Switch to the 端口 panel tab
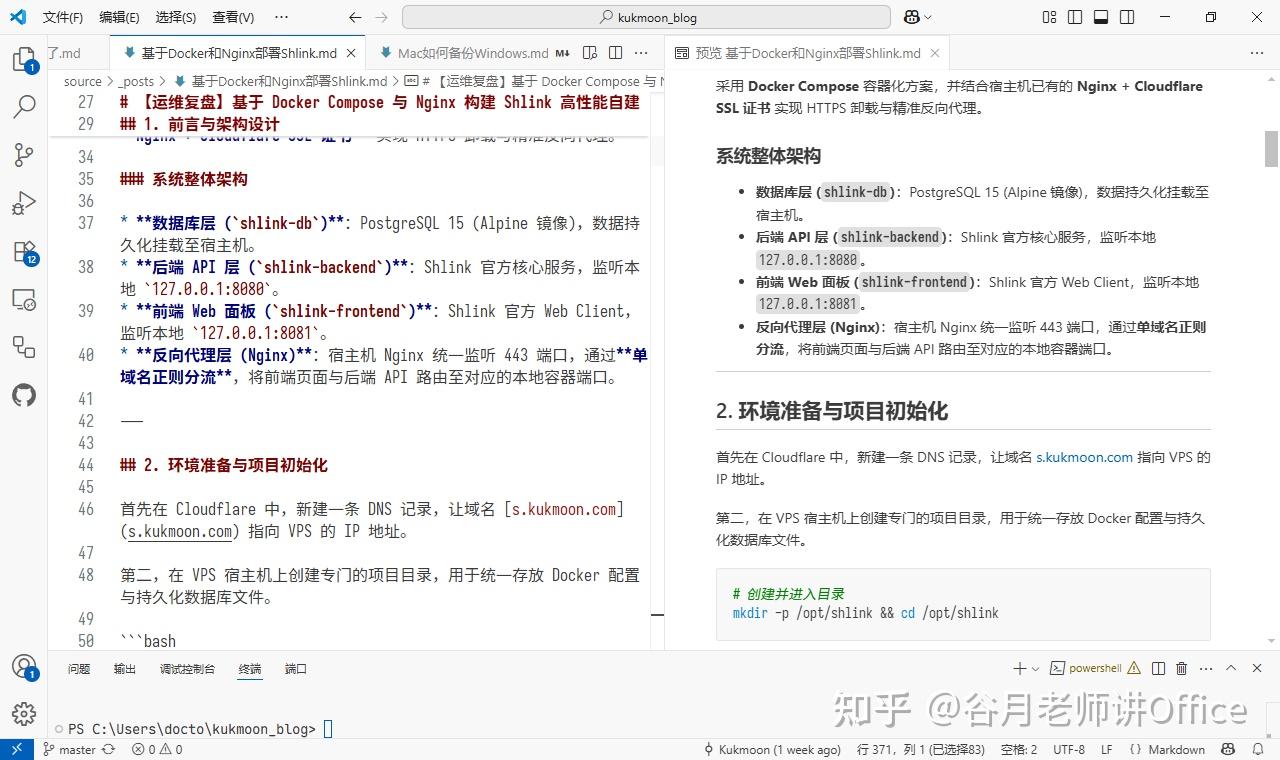The width and height of the screenshot is (1280, 760). click(296, 669)
